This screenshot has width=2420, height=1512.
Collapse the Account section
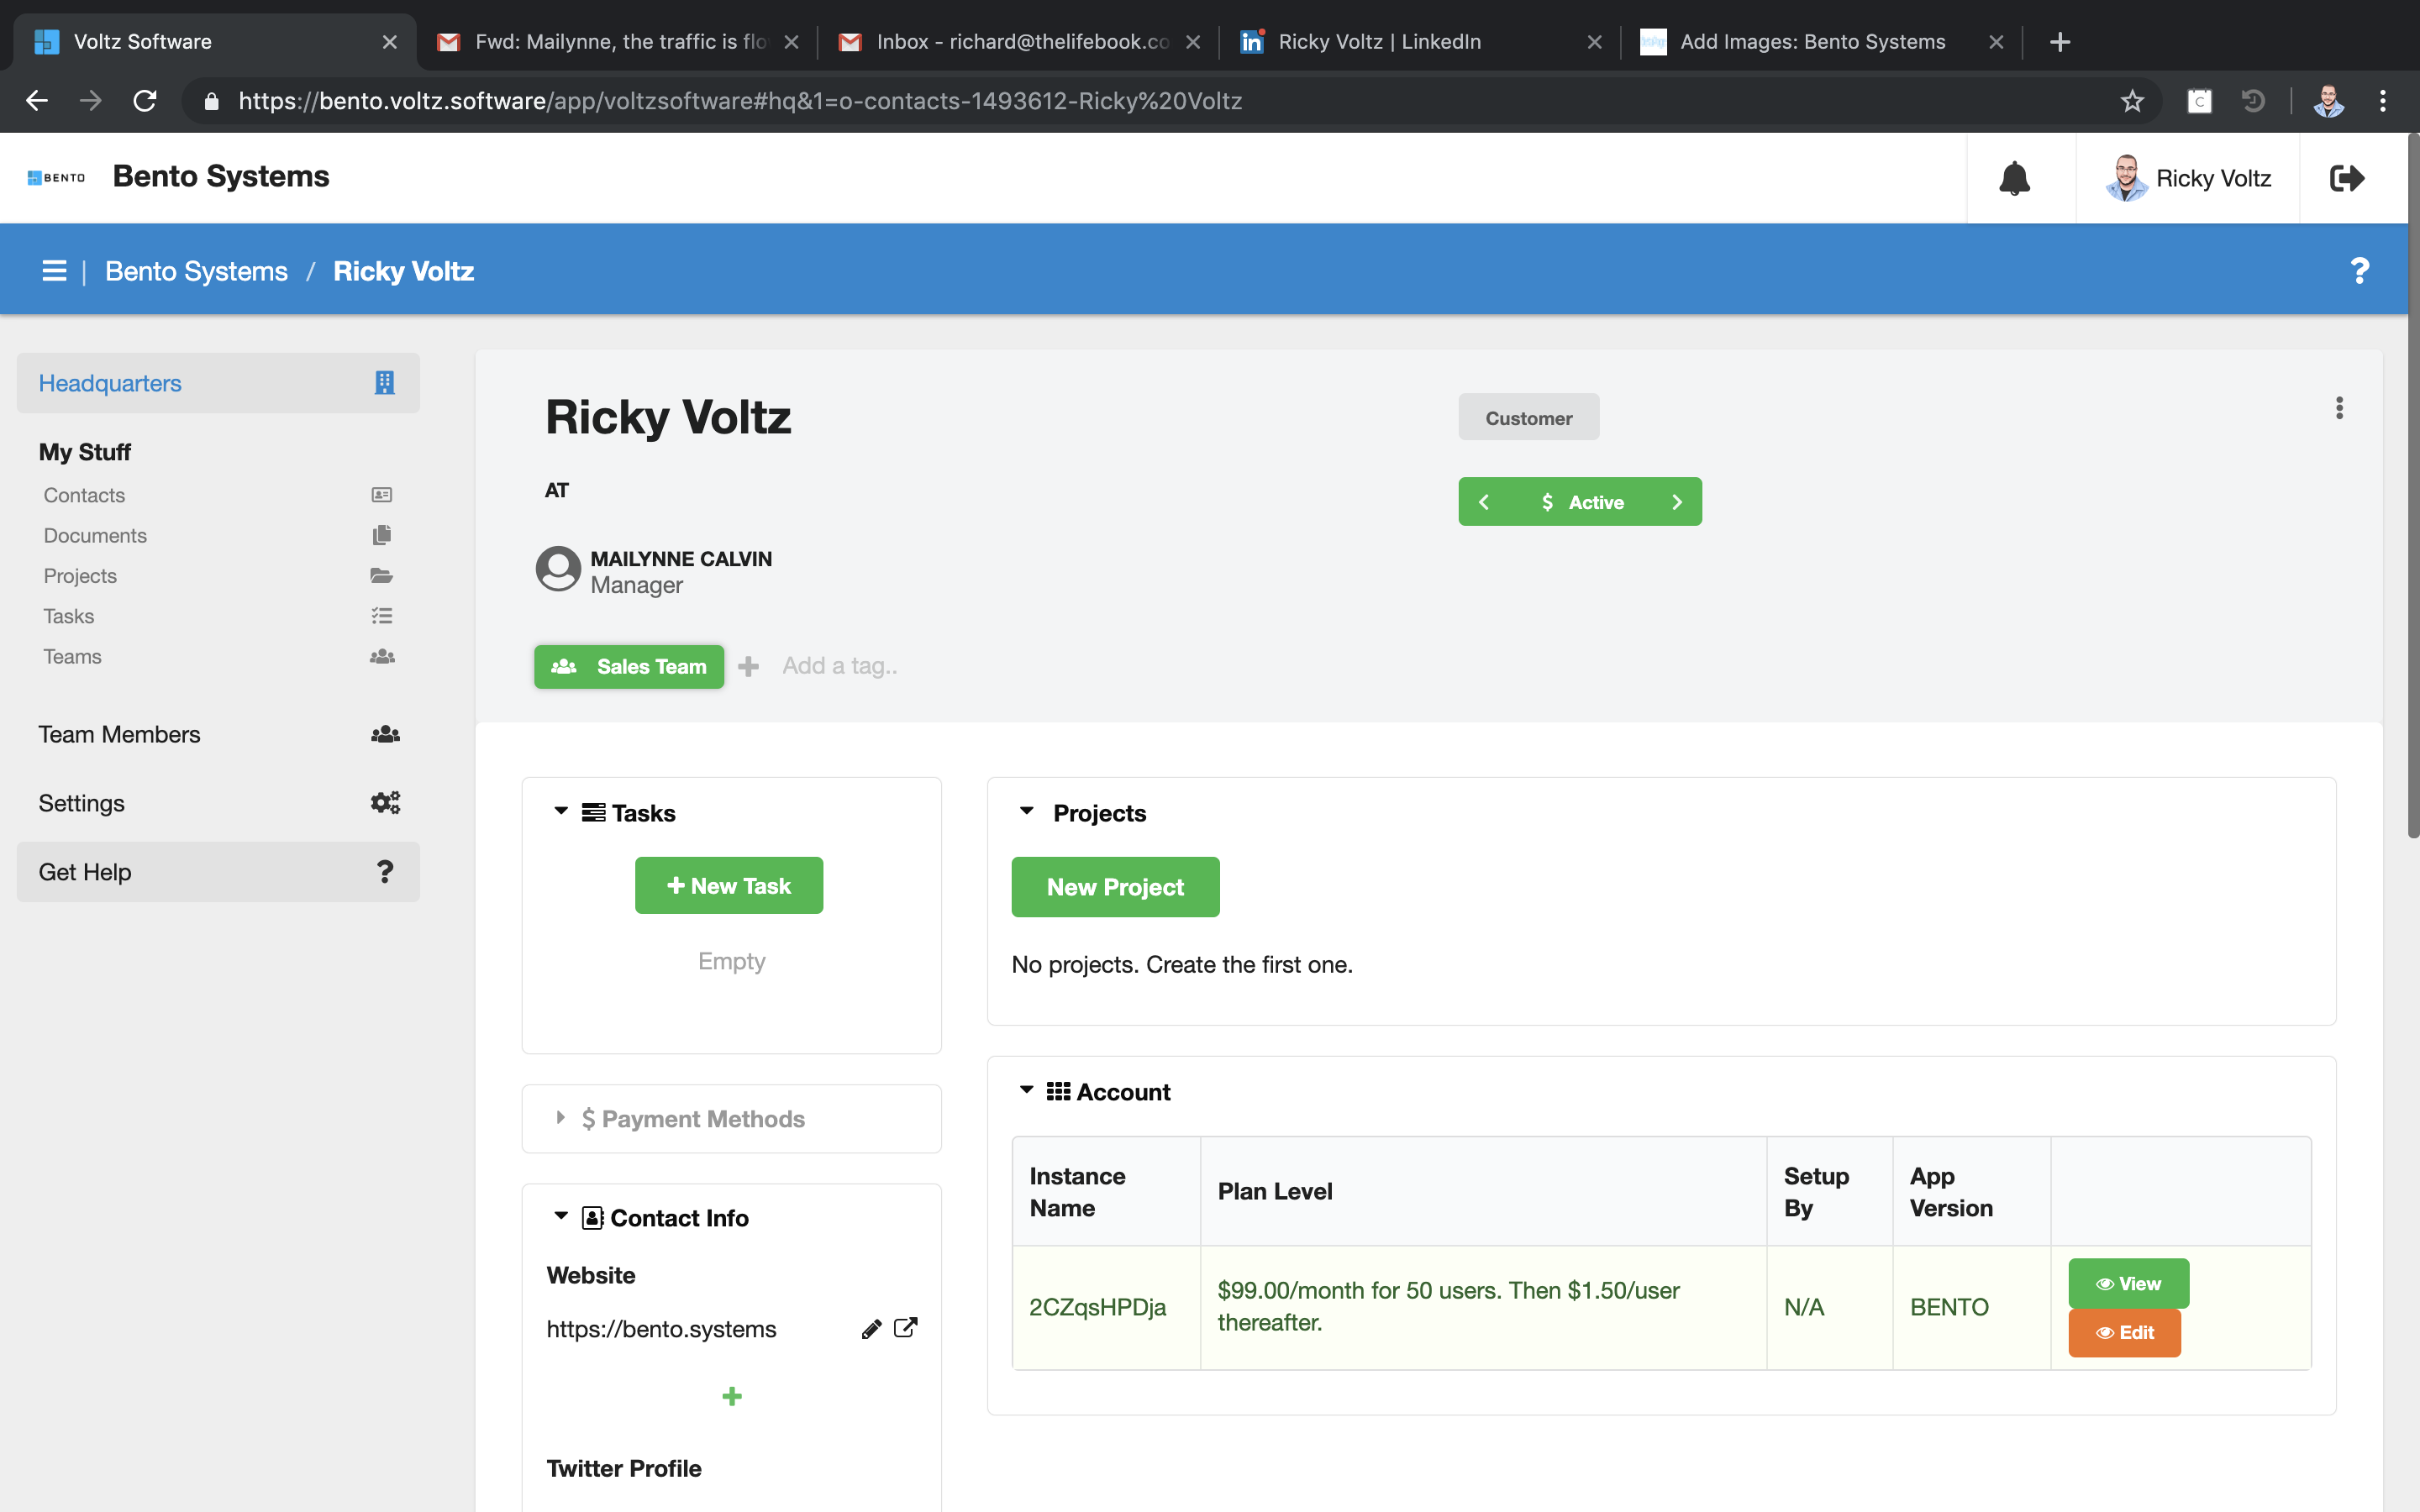tap(1026, 1091)
